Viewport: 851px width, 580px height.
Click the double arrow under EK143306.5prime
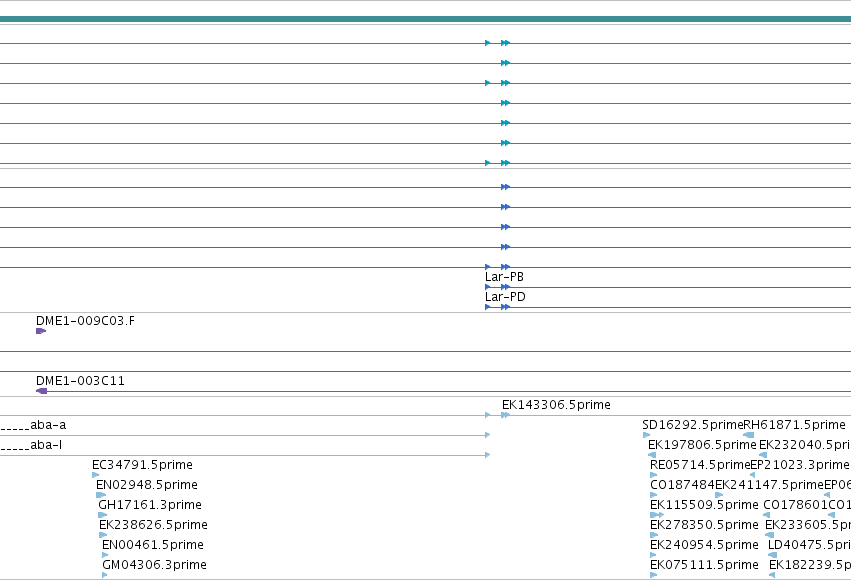point(505,415)
